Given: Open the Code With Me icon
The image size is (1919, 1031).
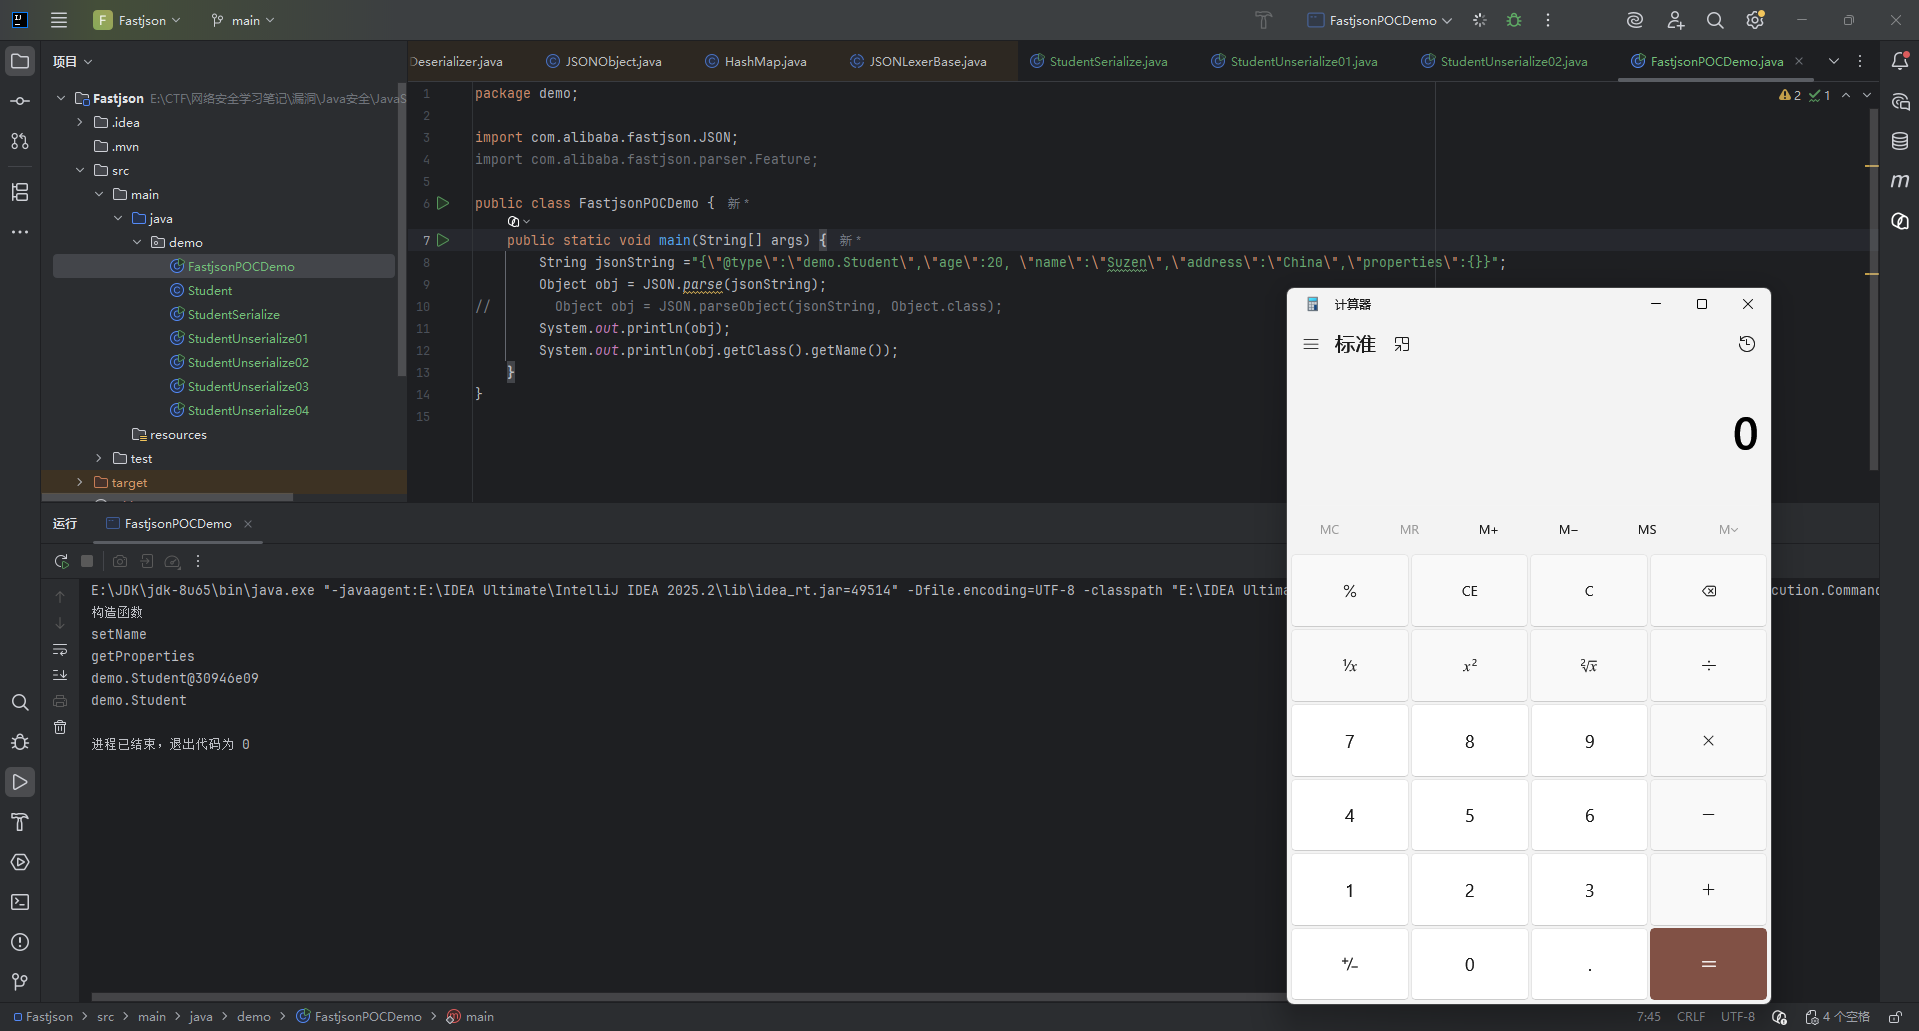Looking at the screenshot, I should click(1676, 20).
